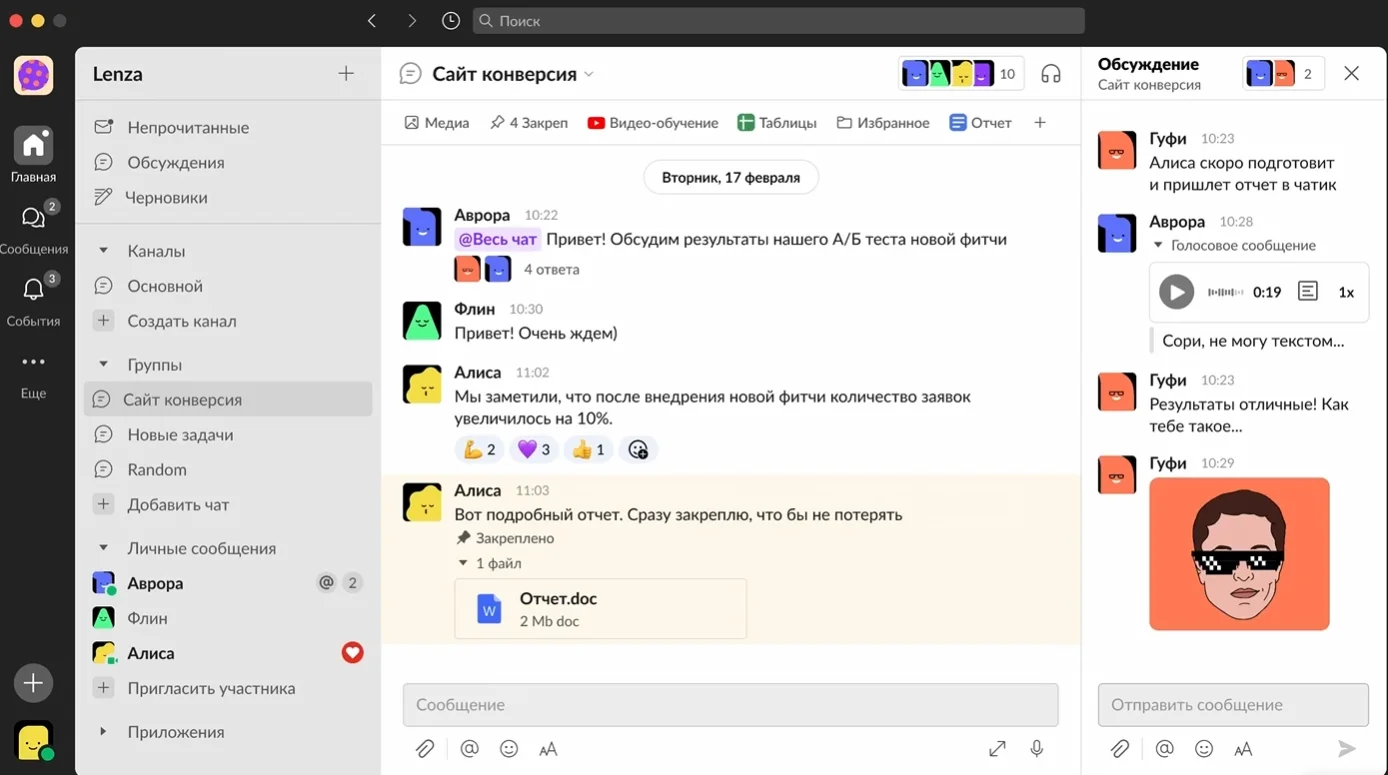This screenshot has width=1388, height=775.
Task: Open the emoji picker in main message box
Action: (509, 749)
